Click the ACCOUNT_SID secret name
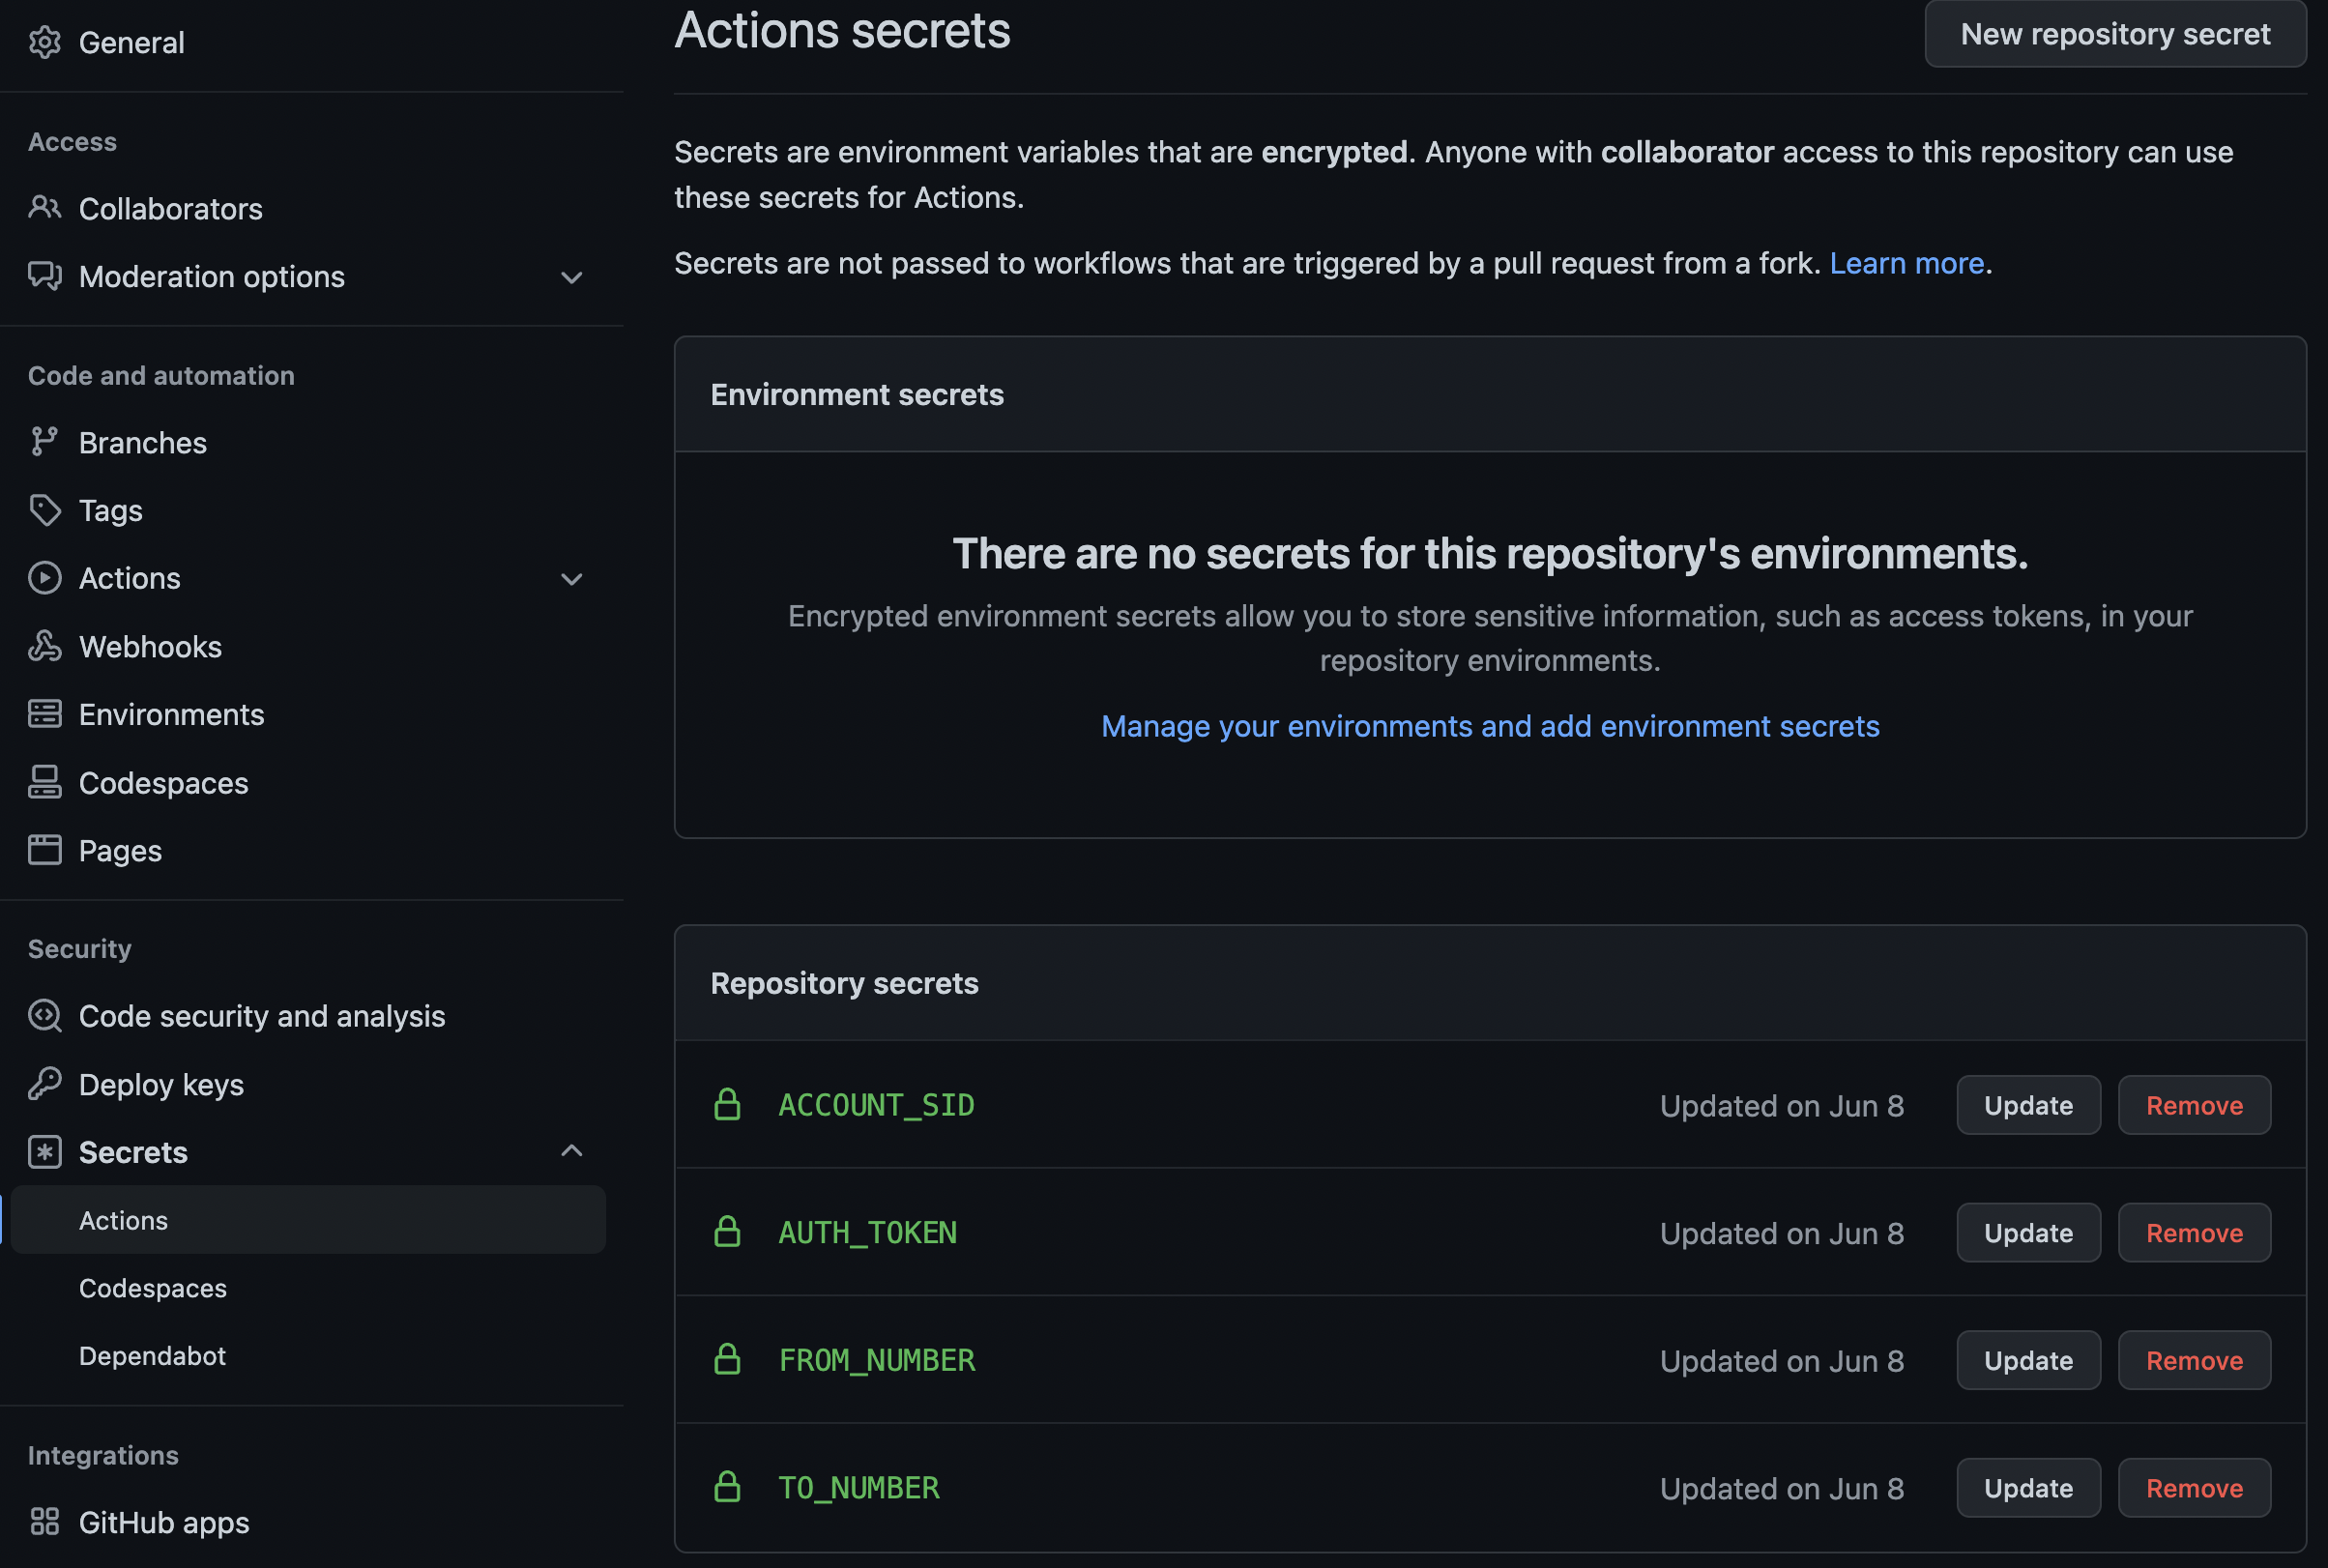This screenshot has width=2328, height=1568. pos(876,1105)
